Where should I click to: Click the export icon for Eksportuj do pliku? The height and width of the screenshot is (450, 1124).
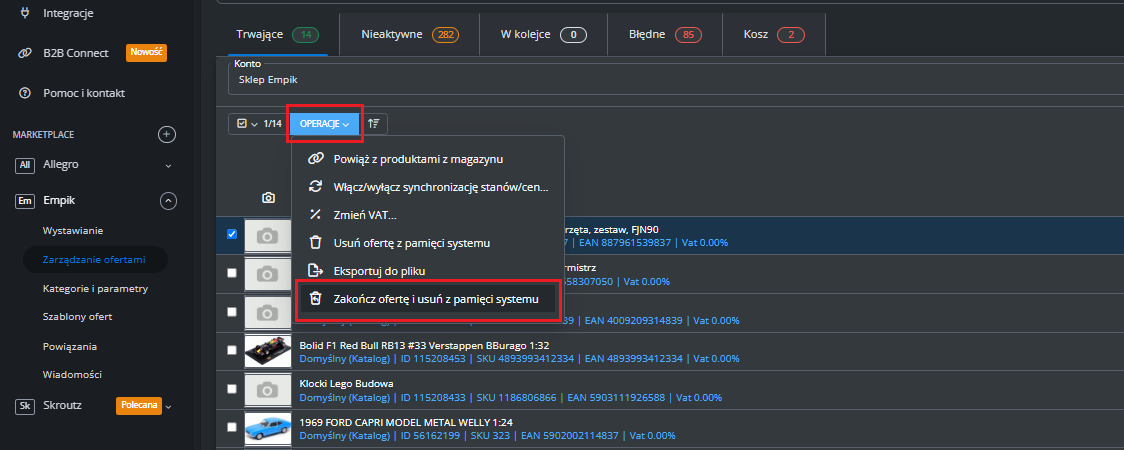315,271
